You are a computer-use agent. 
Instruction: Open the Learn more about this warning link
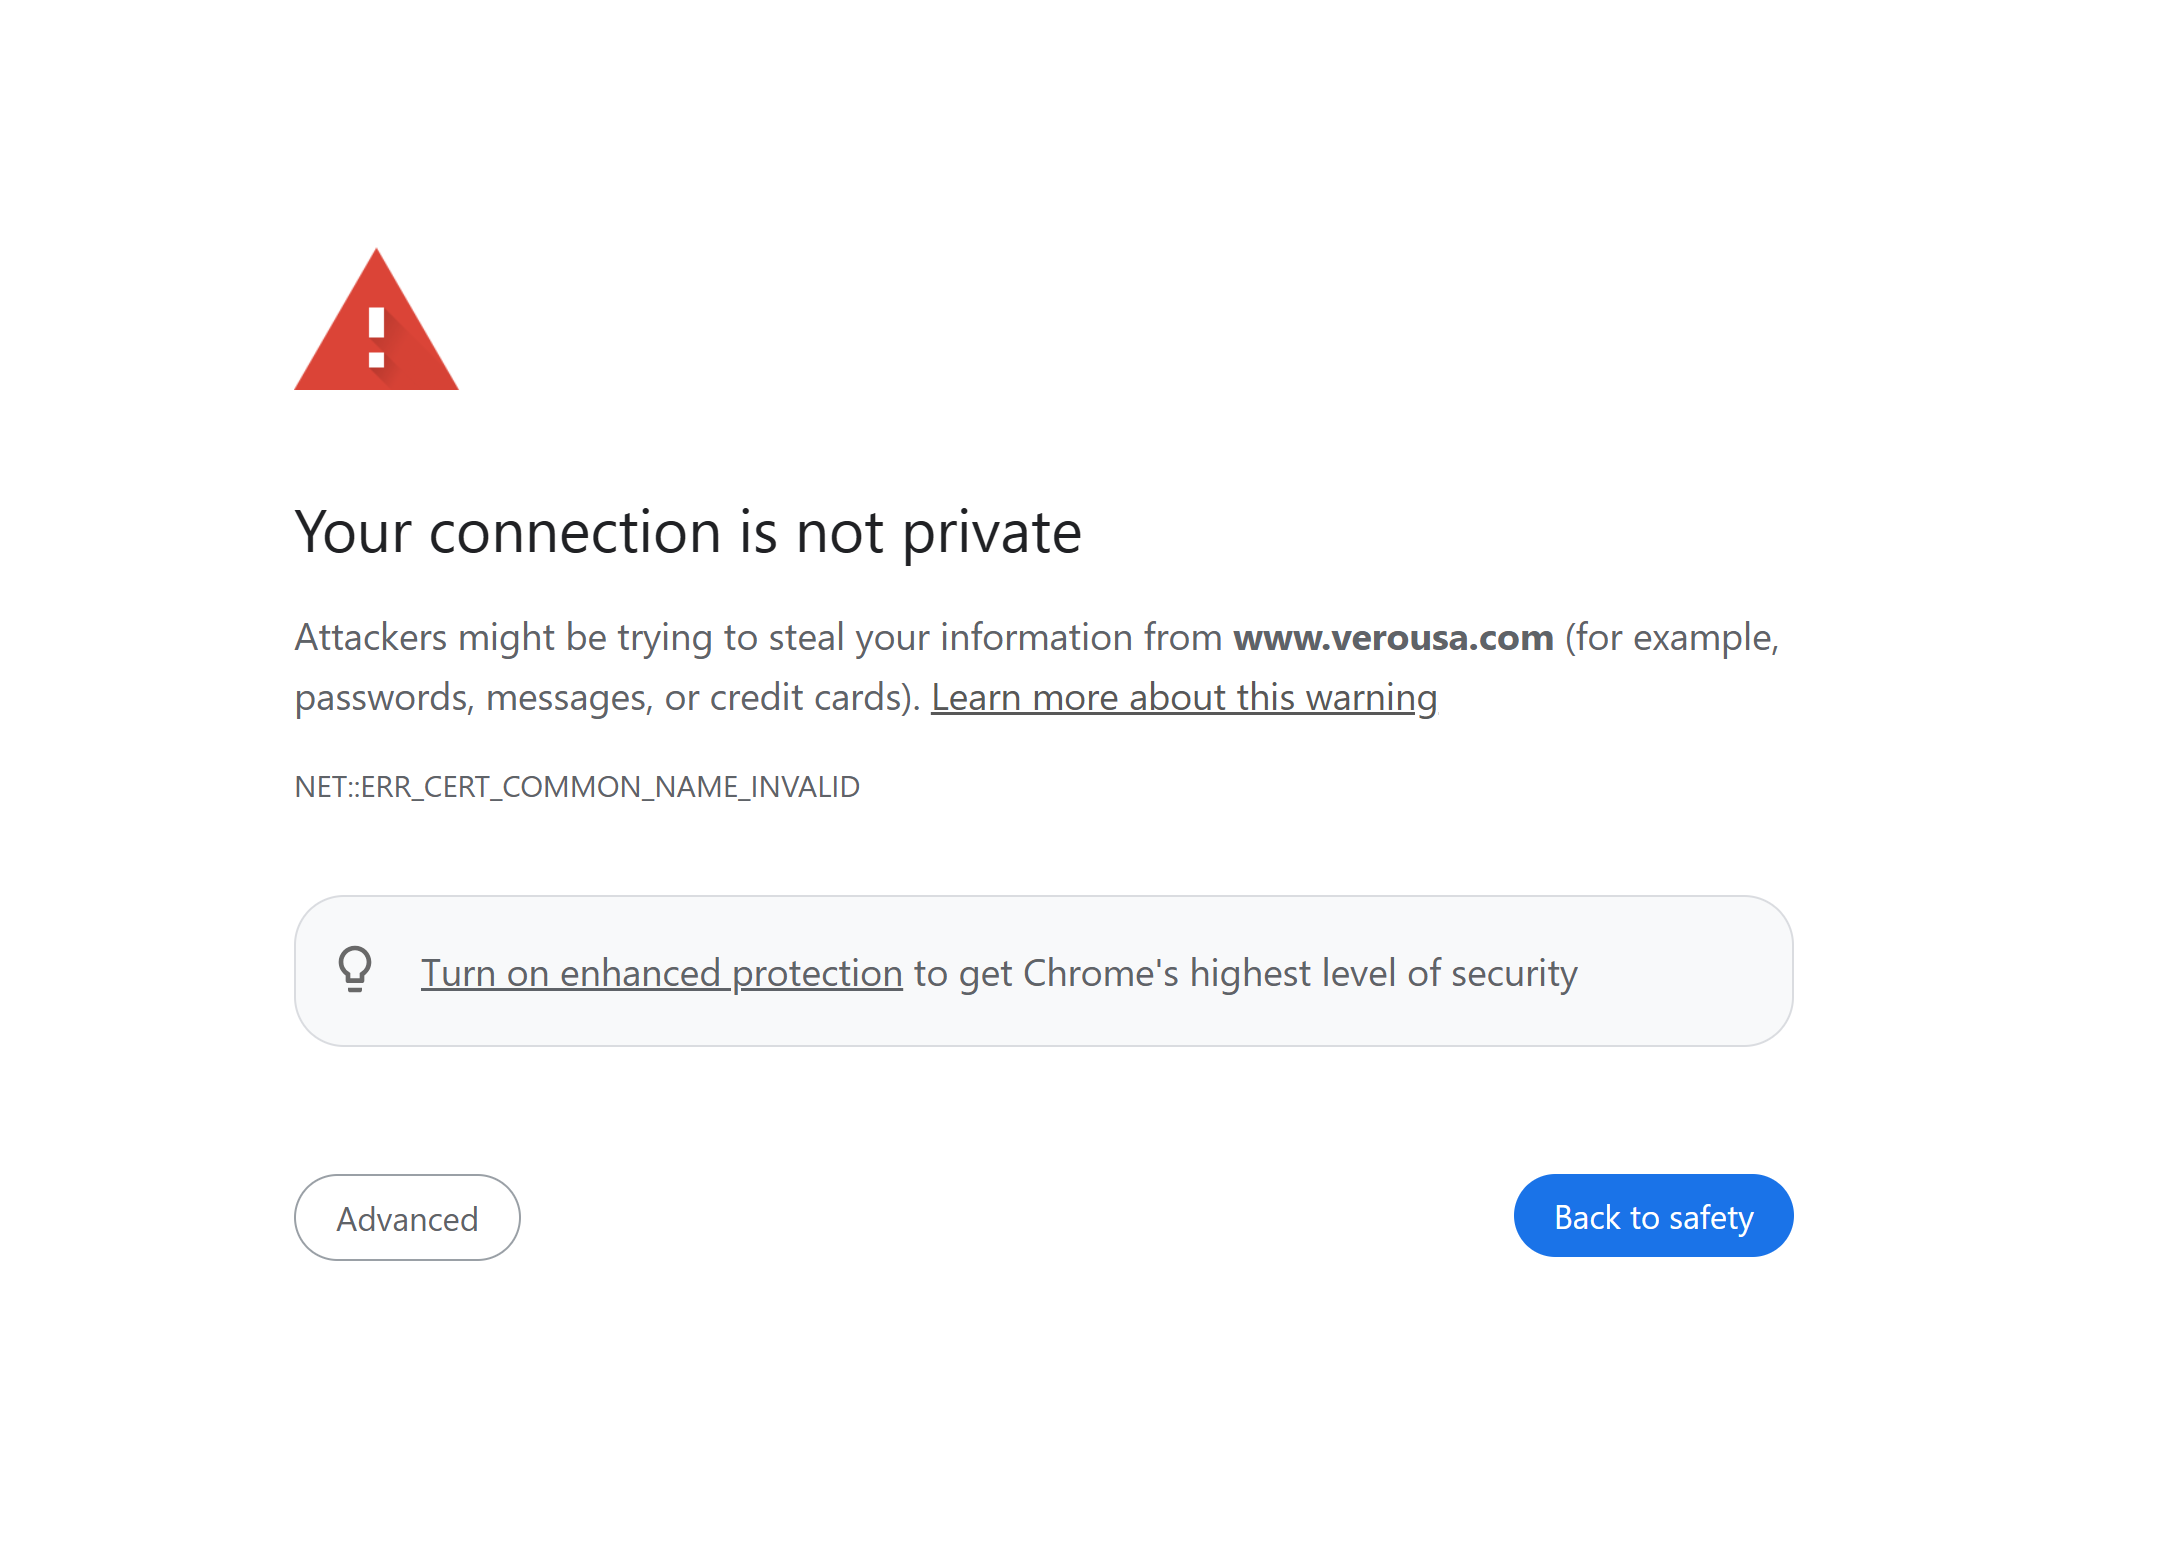point(1183,698)
